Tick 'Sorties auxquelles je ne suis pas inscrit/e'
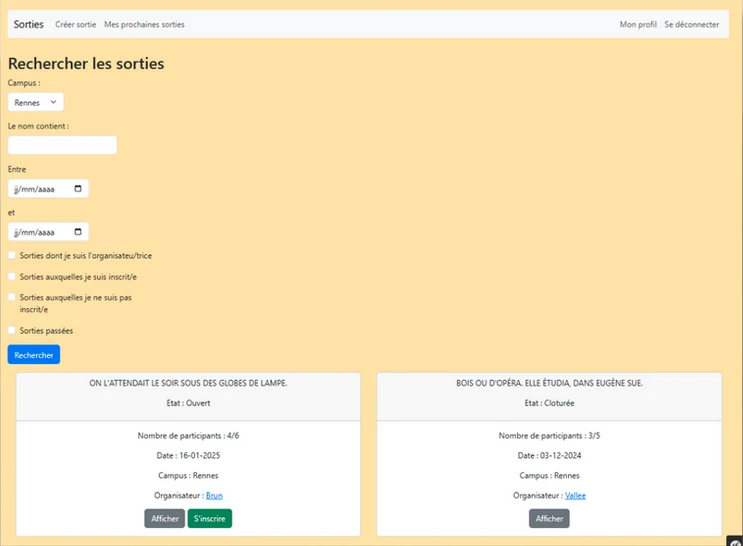743x546 pixels. (x=13, y=297)
